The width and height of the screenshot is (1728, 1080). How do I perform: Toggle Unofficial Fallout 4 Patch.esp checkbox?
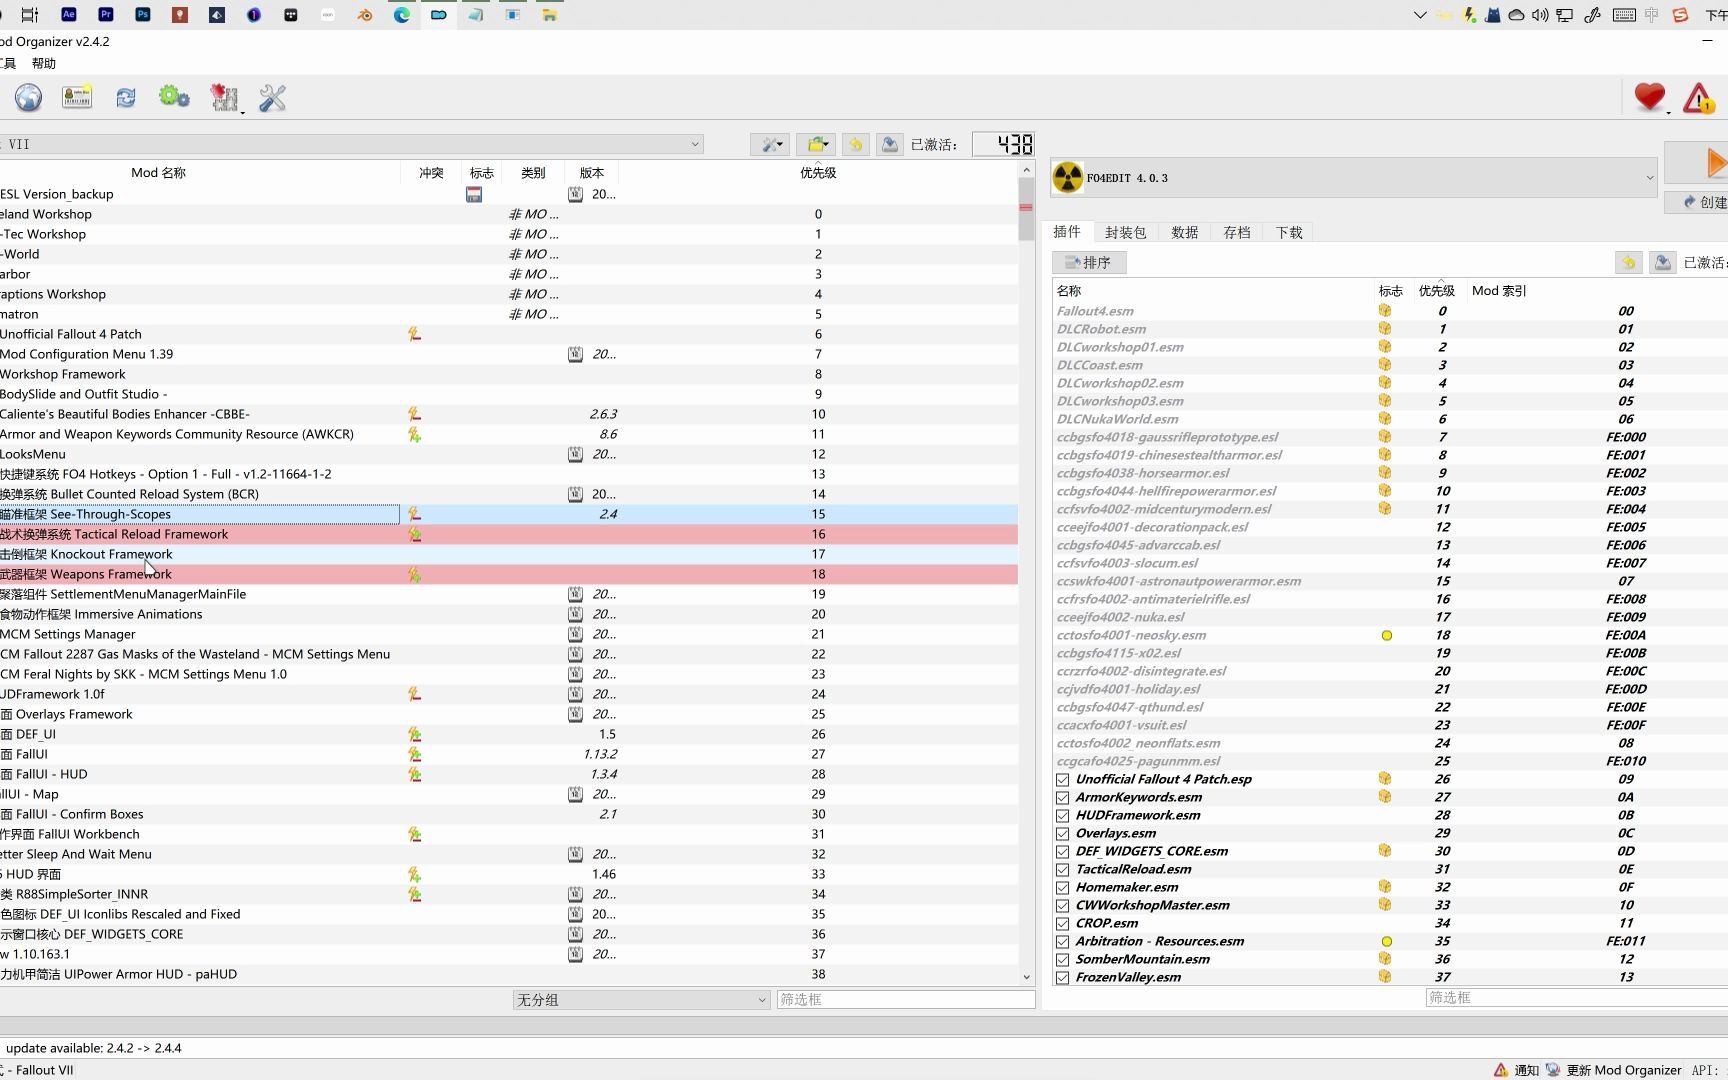point(1062,780)
